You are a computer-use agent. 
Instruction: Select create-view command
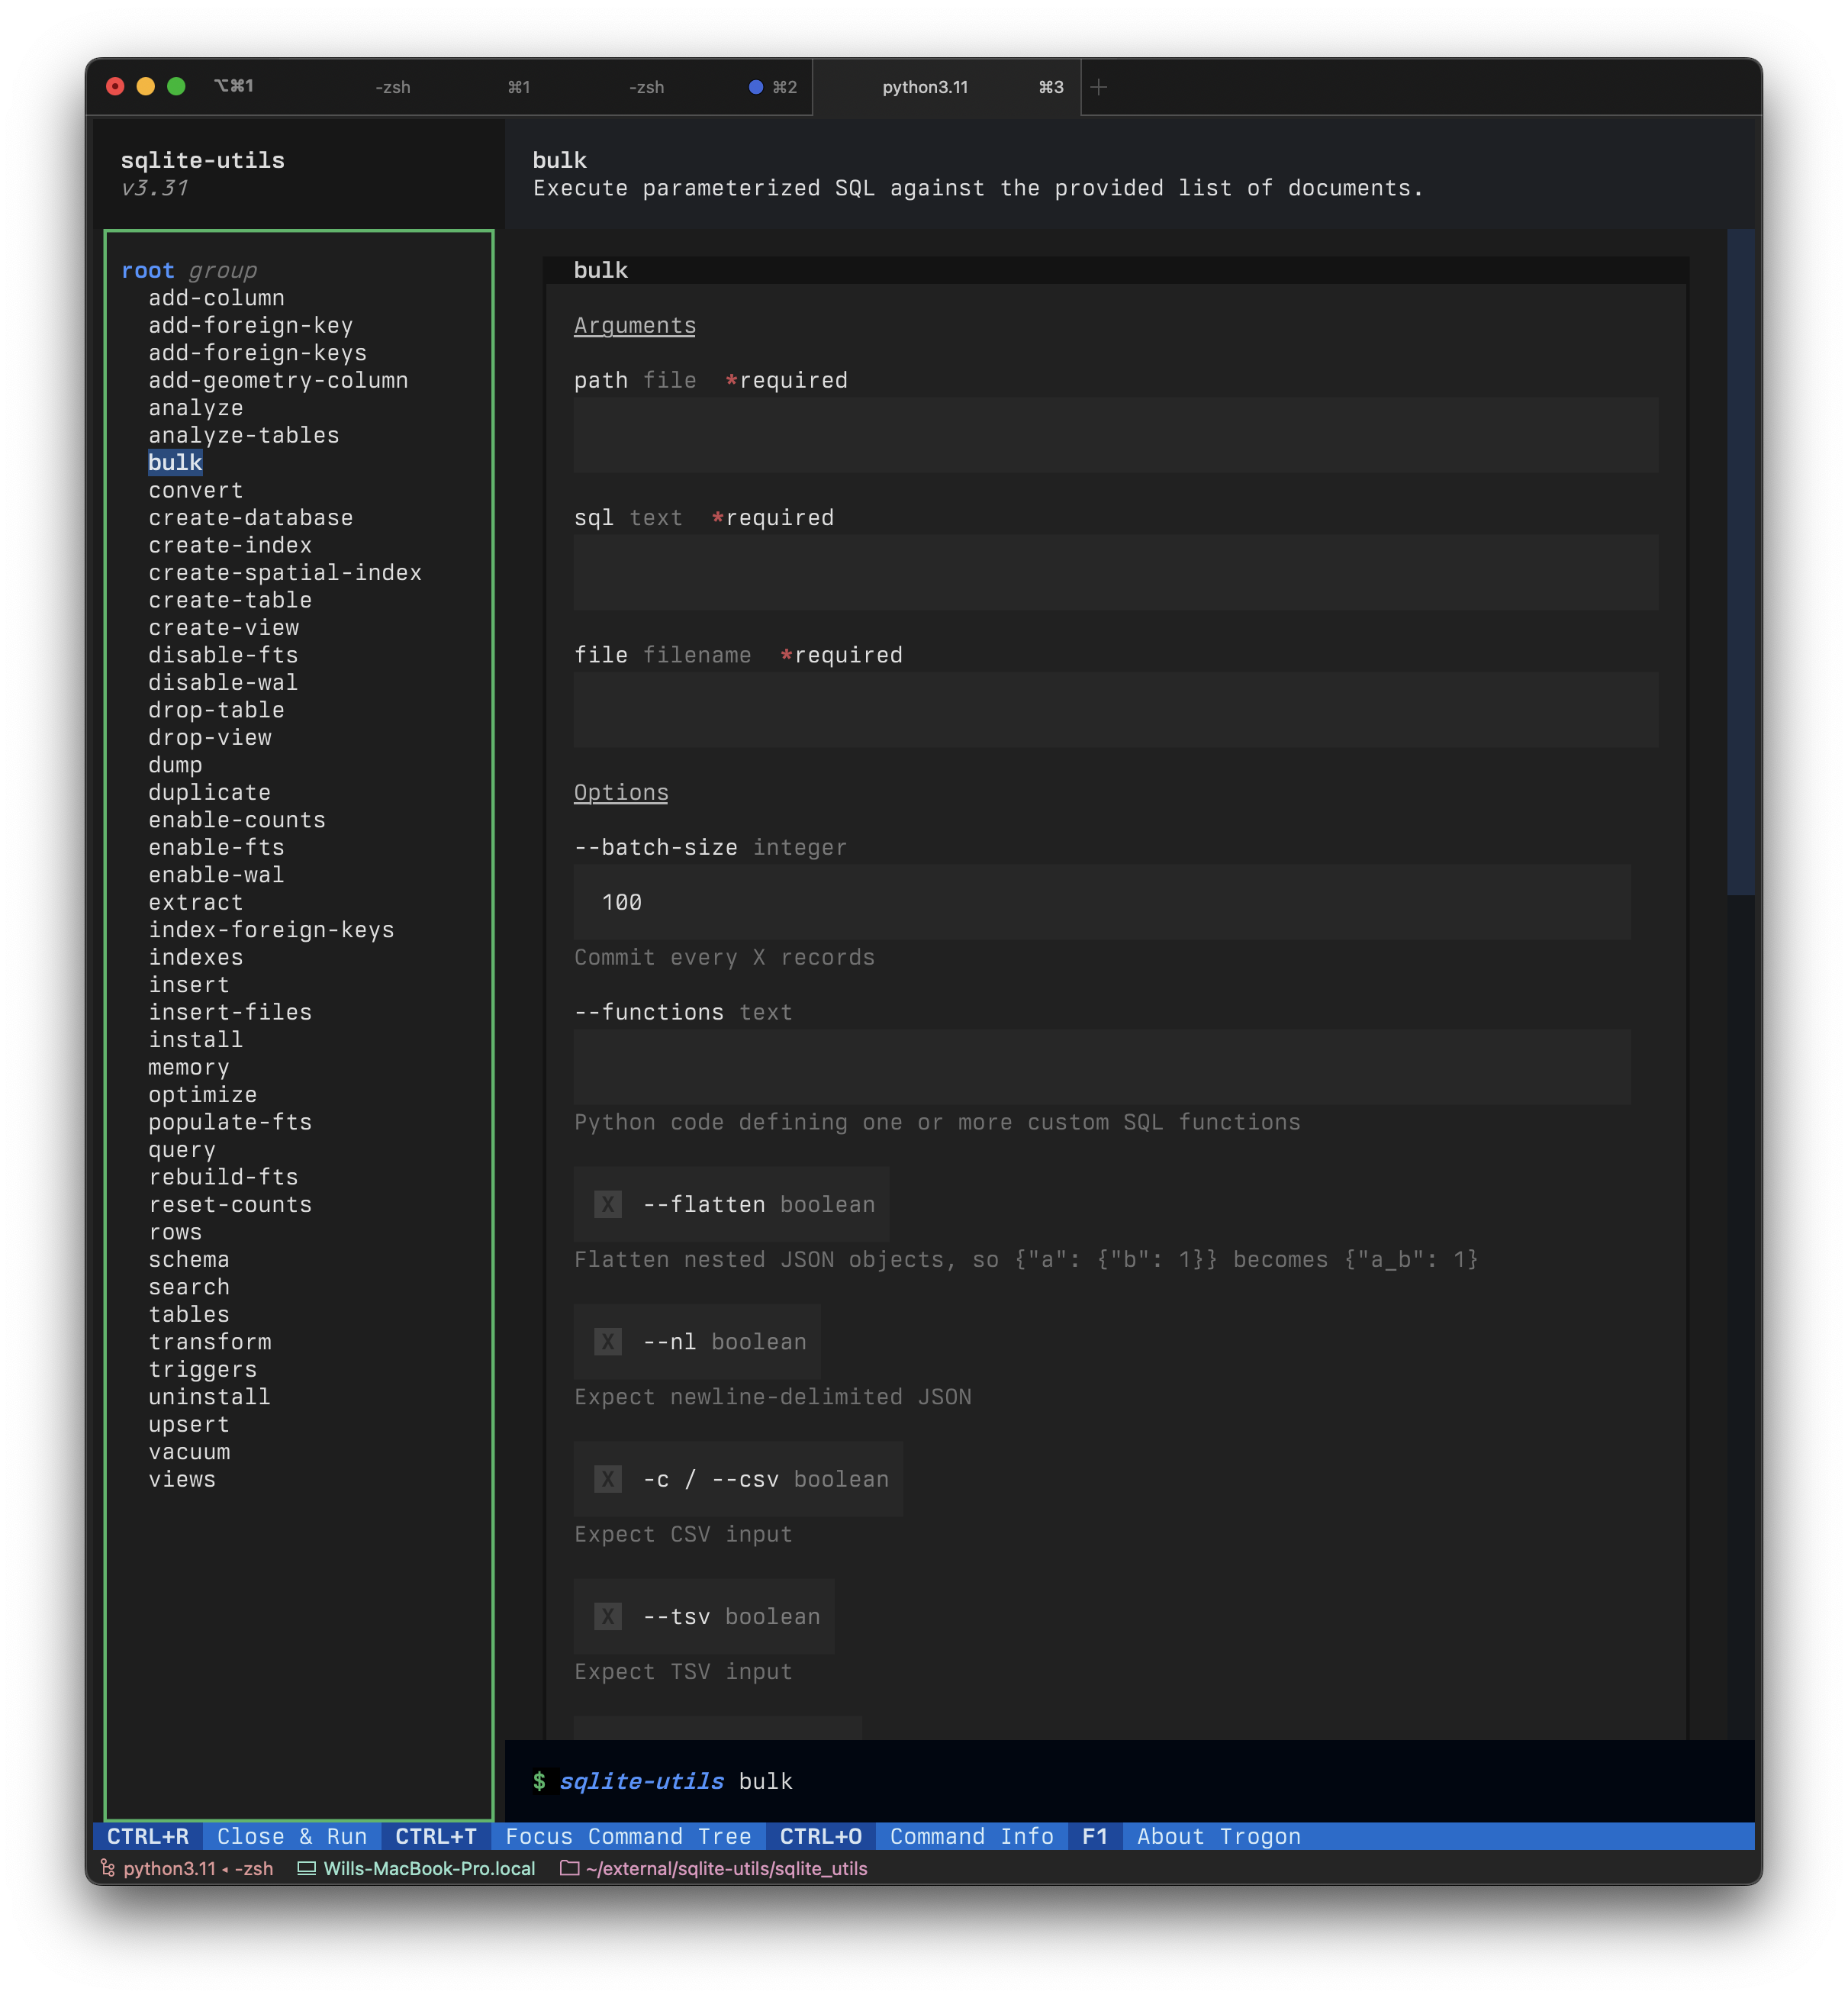tap(223, 628)
